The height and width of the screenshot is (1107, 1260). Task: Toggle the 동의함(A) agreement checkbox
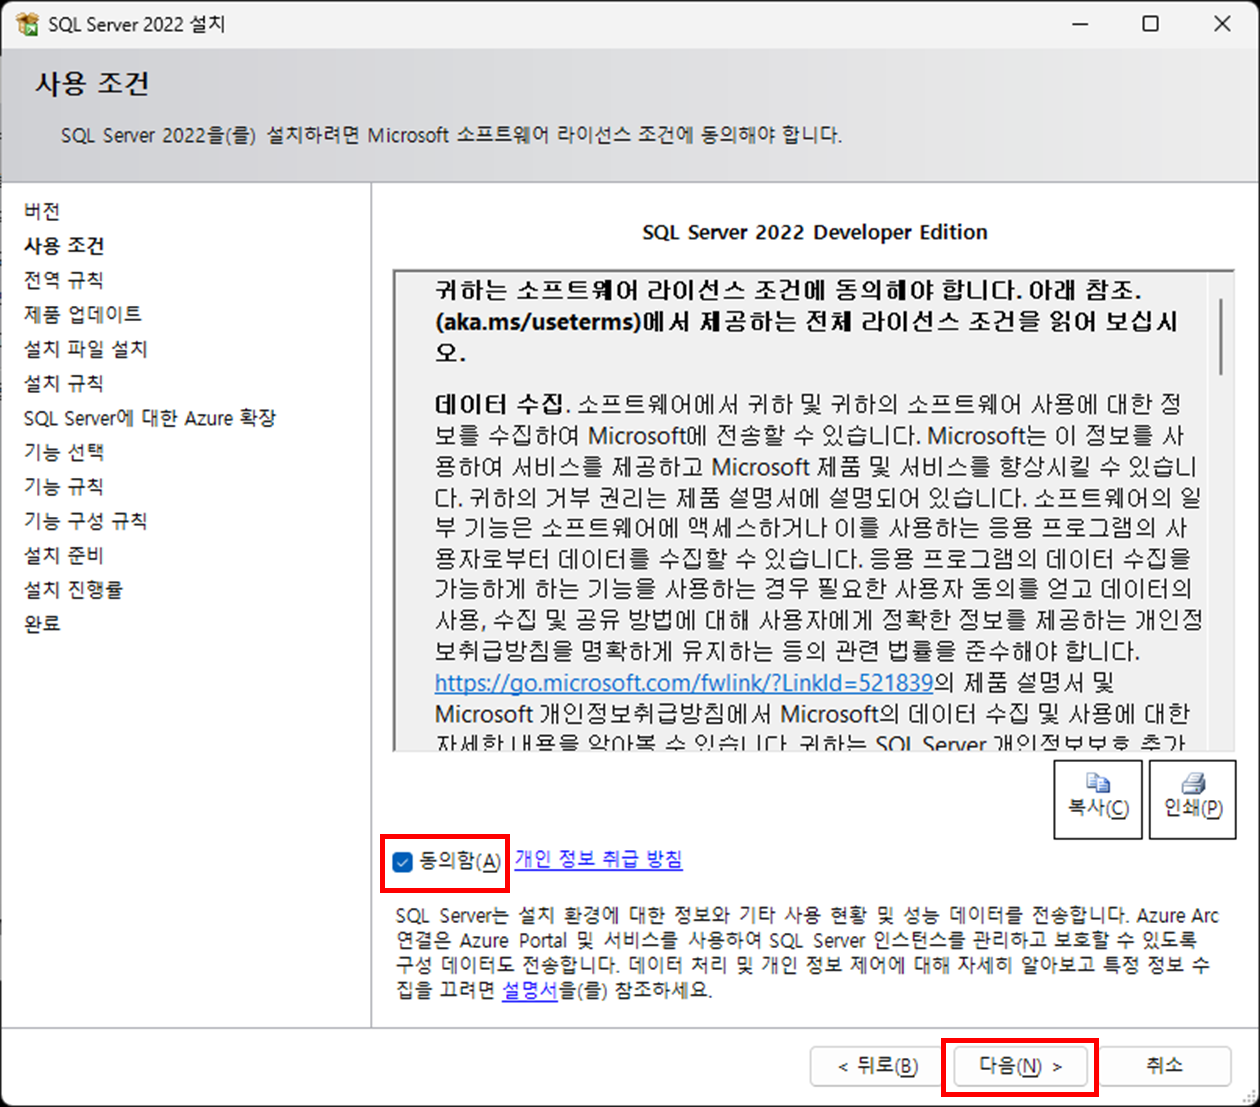402,862
